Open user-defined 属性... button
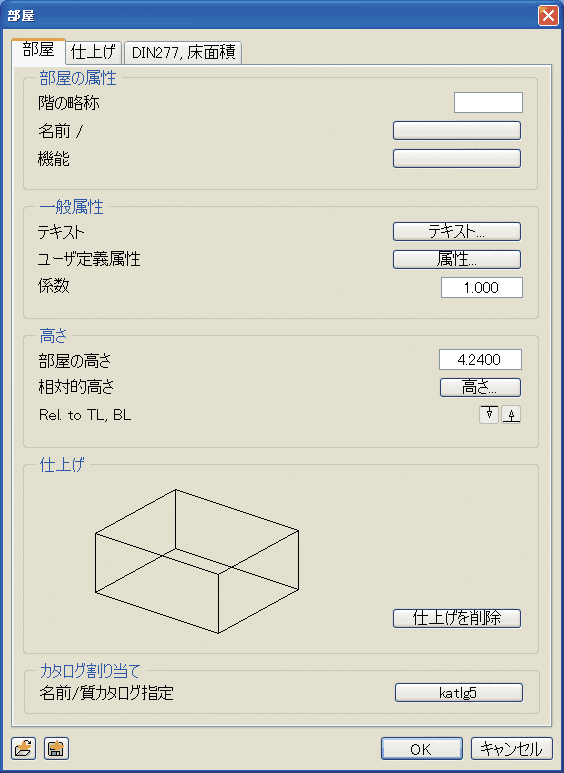The width and height of the screenshot is (564, 773). click(457, 260)
